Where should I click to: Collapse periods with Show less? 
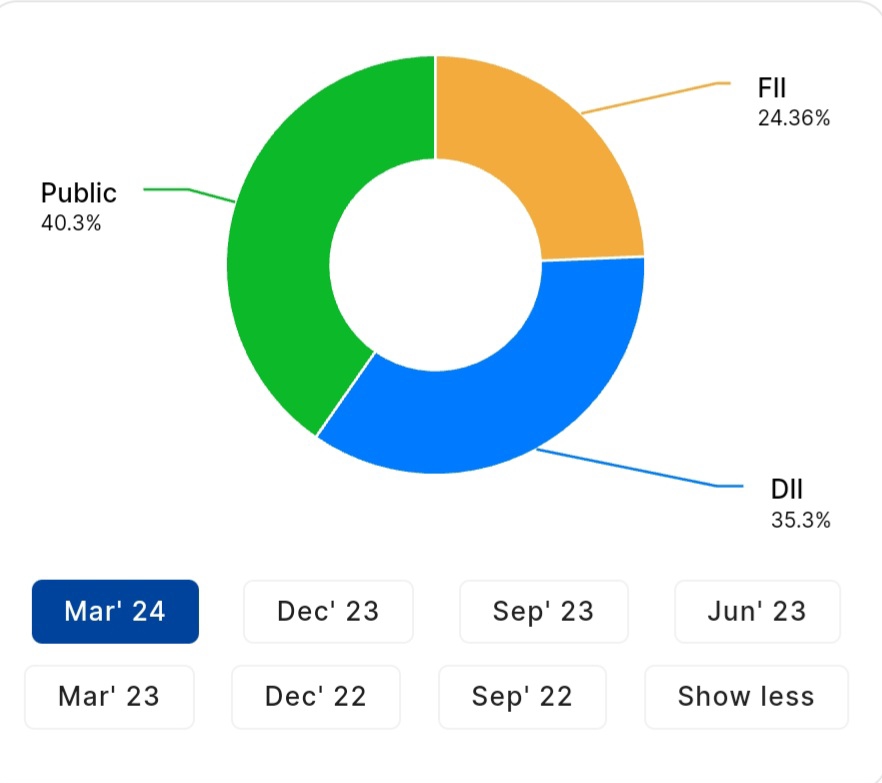pos(746,696)
